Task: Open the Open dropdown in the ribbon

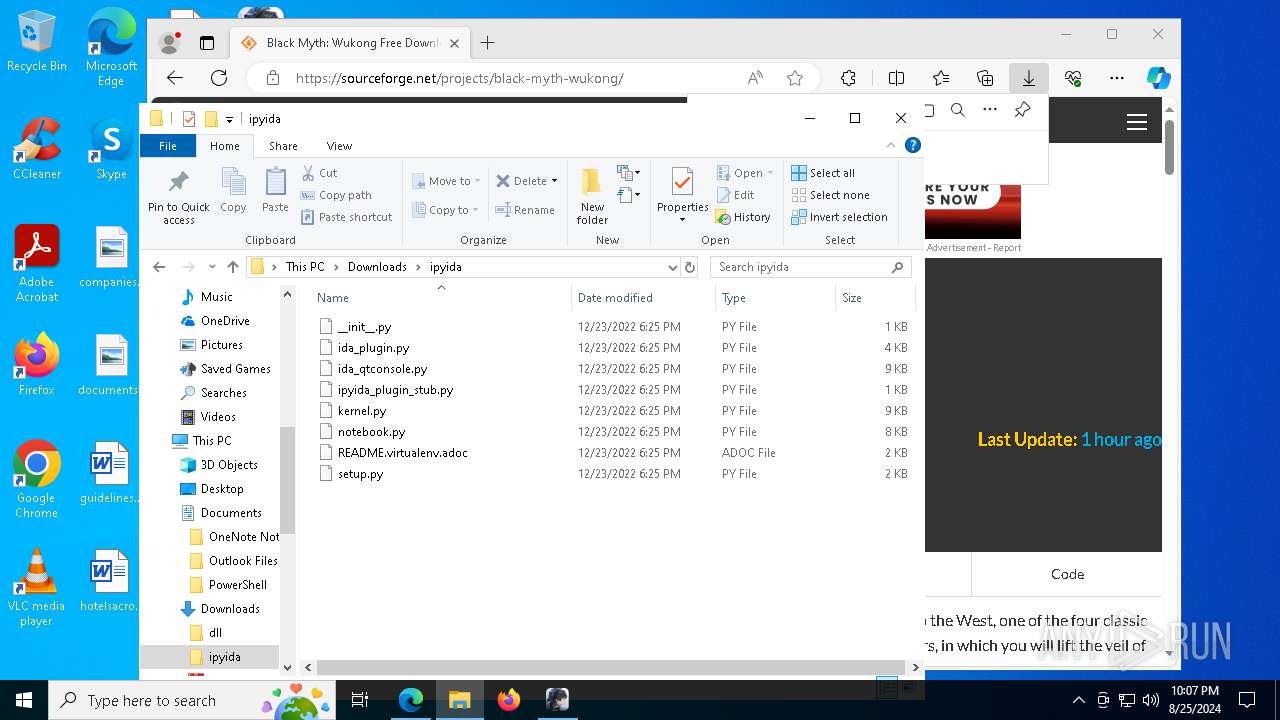Action: [747, 173]
